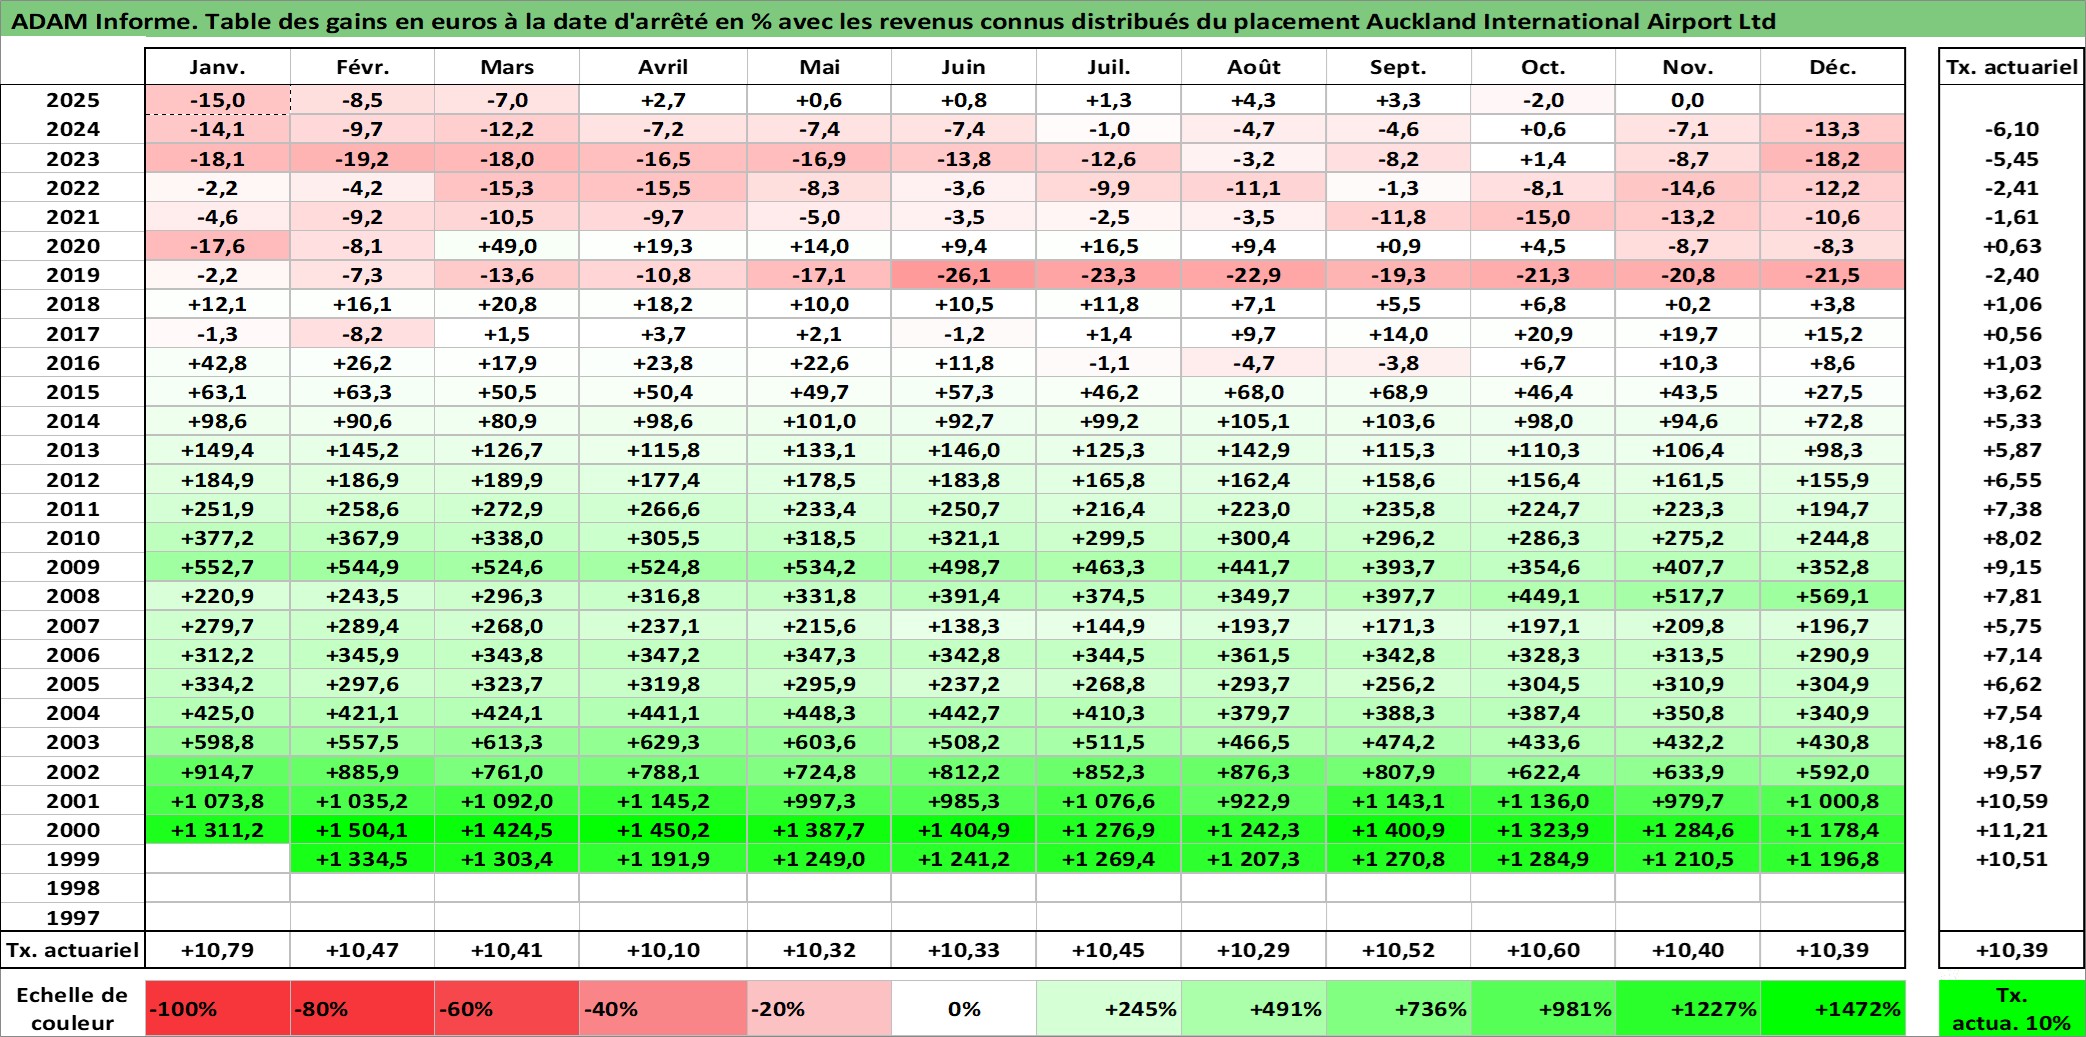Viewport: 2086px width, 1037px height.
Task: Click the +552,7 cell in January 2009
Action: point(218,567)
